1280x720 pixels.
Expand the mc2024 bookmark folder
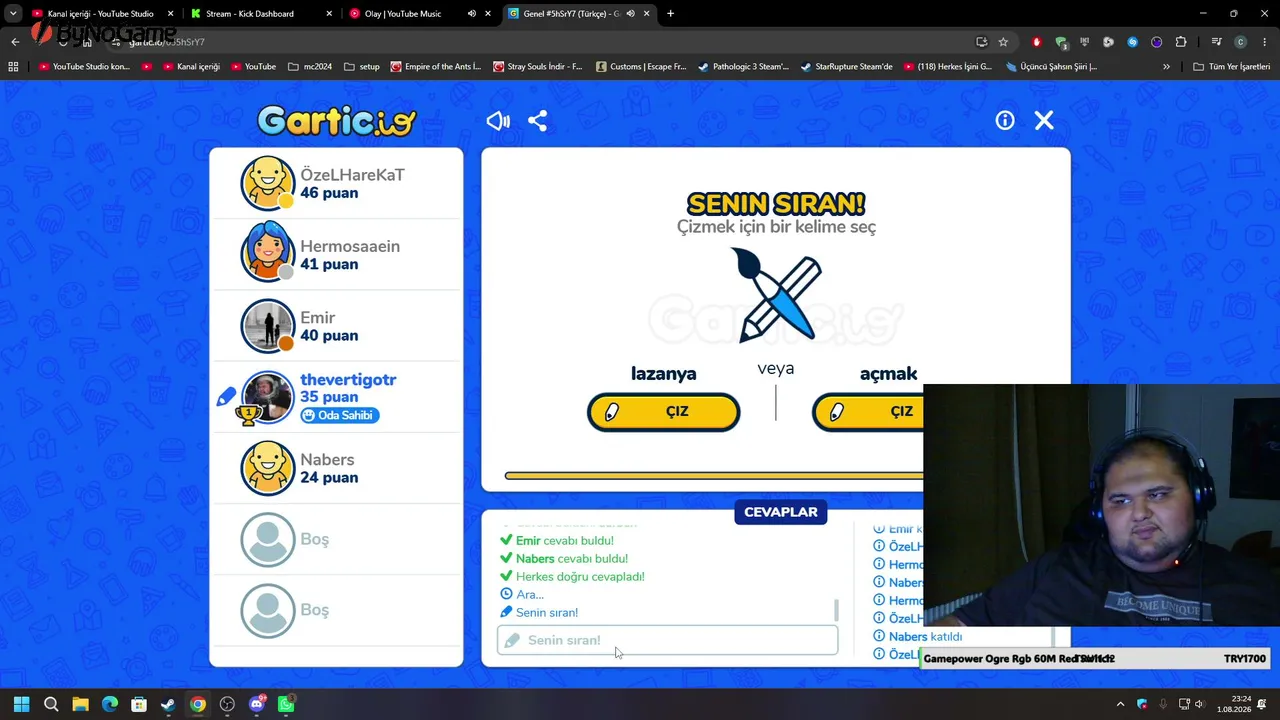[310, 67]
